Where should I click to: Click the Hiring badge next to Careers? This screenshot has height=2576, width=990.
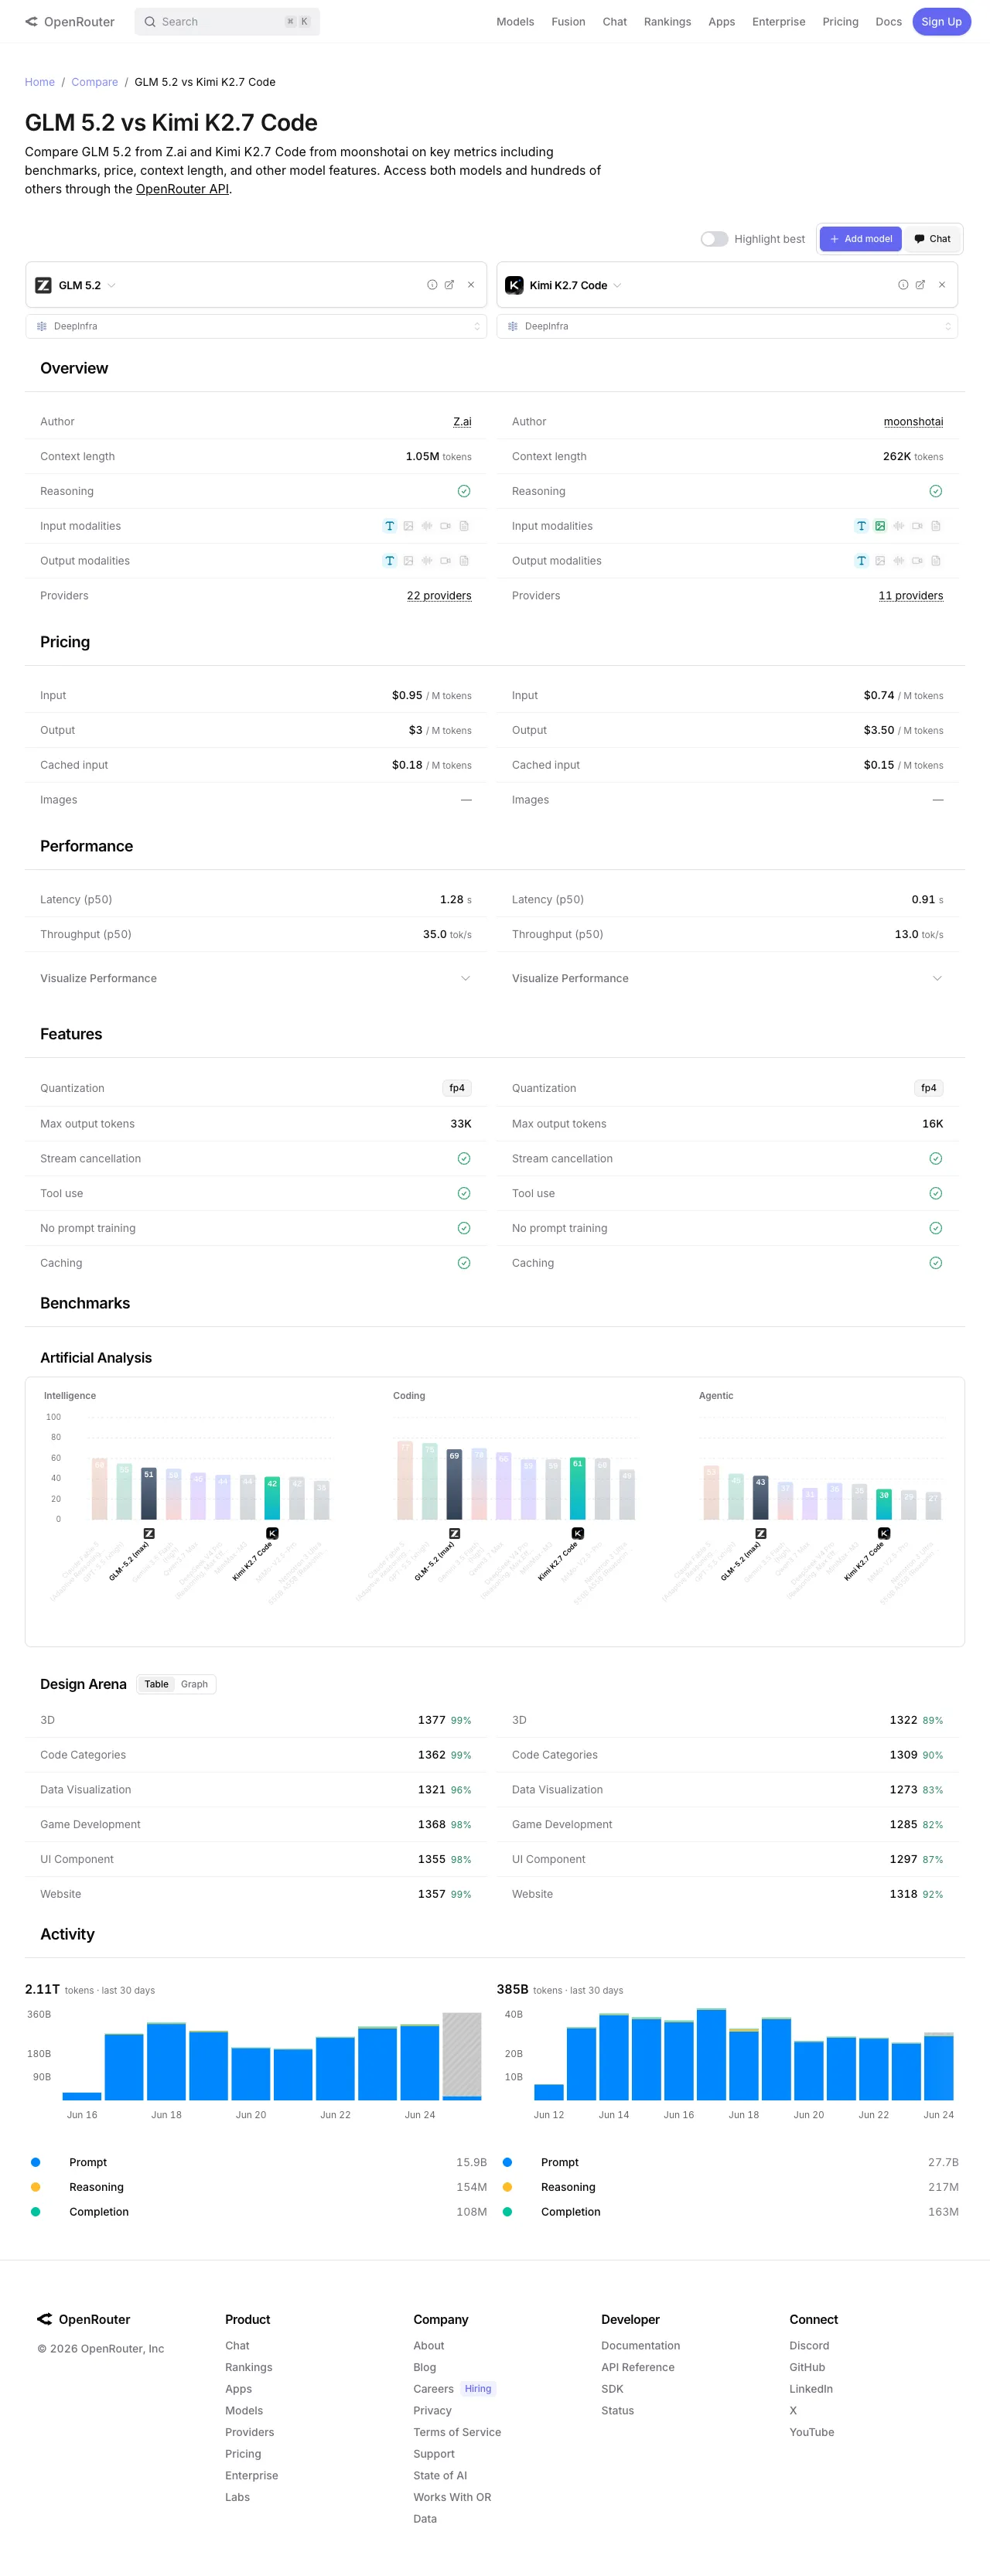point(478,2389)
